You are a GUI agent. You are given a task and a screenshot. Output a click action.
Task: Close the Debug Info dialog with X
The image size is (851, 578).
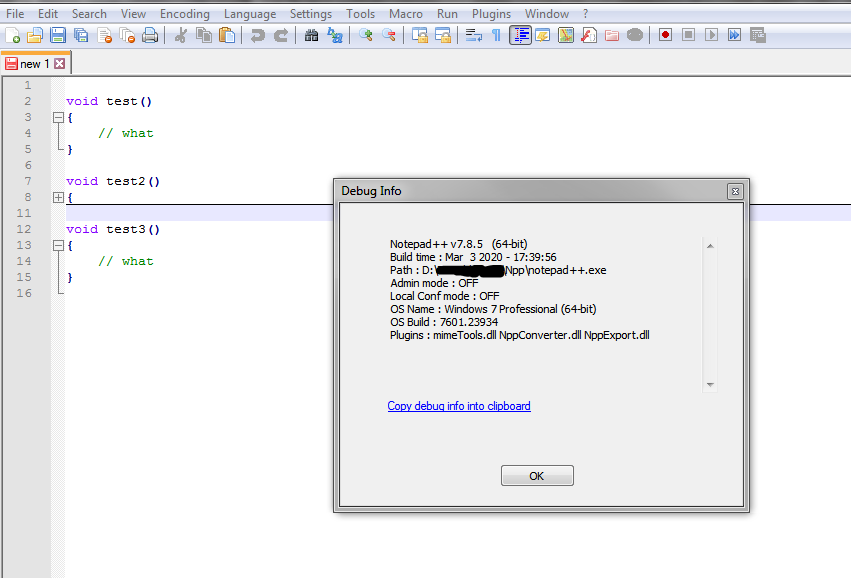pos(735,192)
